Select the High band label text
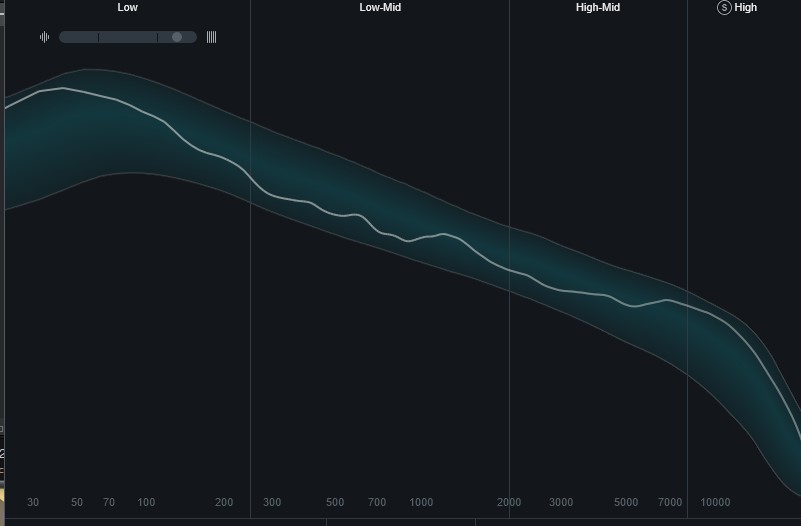Screen dimensions: 801x526 746,8
